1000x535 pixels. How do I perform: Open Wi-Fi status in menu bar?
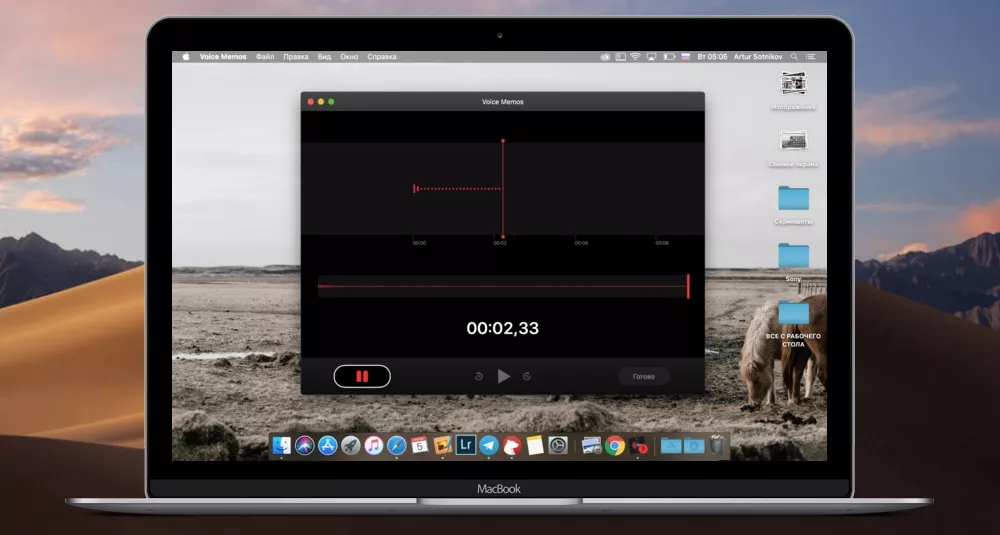(635, 57)
